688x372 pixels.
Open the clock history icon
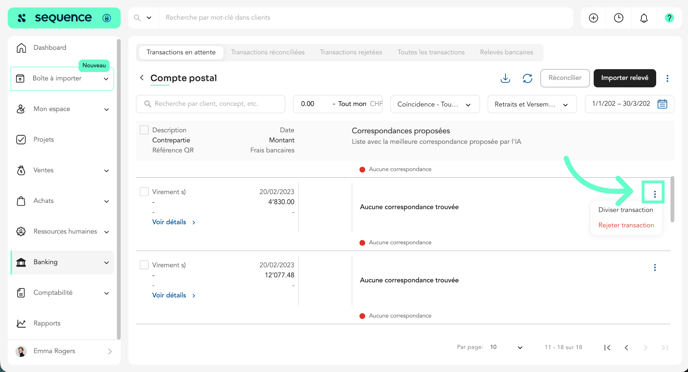[x=618, y=18]
